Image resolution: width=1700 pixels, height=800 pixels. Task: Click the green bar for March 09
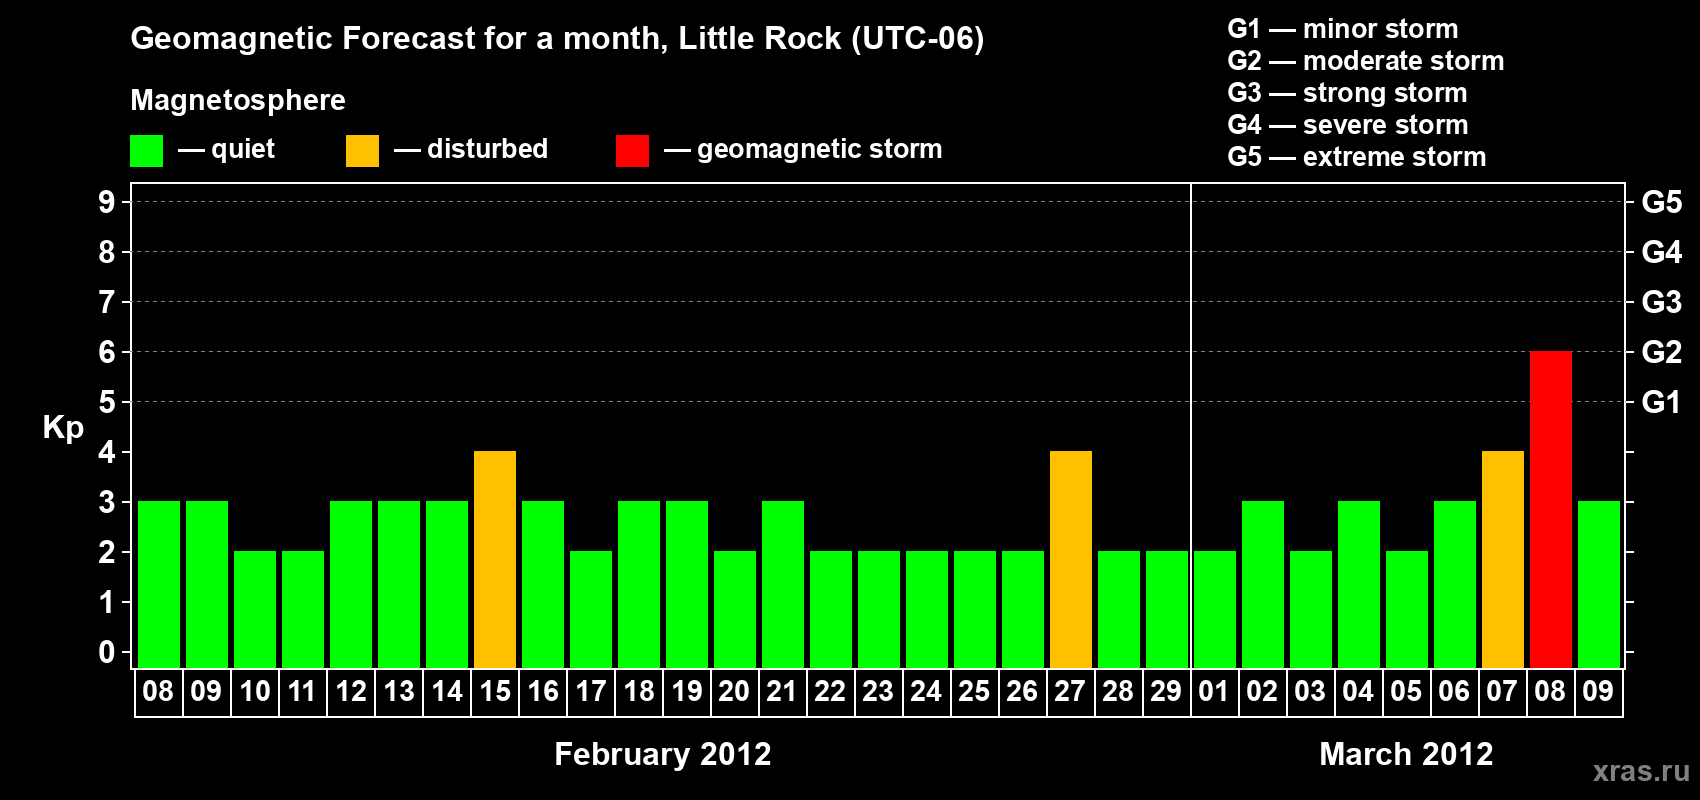[1599, 585]
